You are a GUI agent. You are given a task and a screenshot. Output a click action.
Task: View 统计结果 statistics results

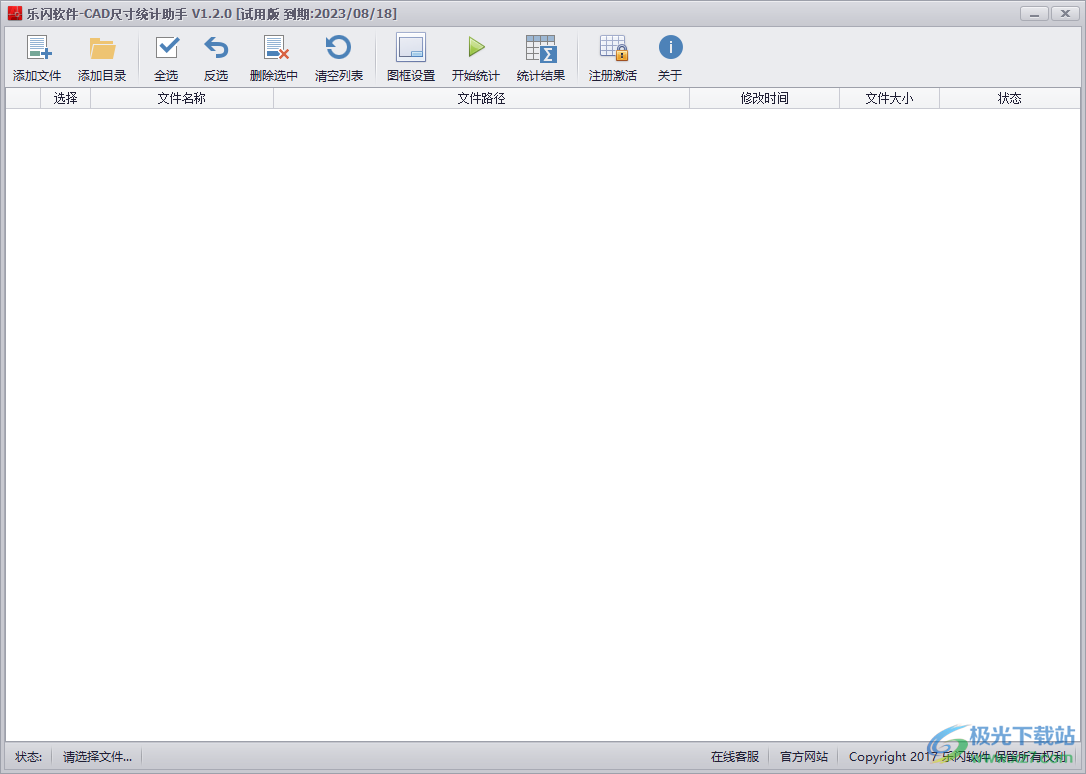tap(541, 58)
